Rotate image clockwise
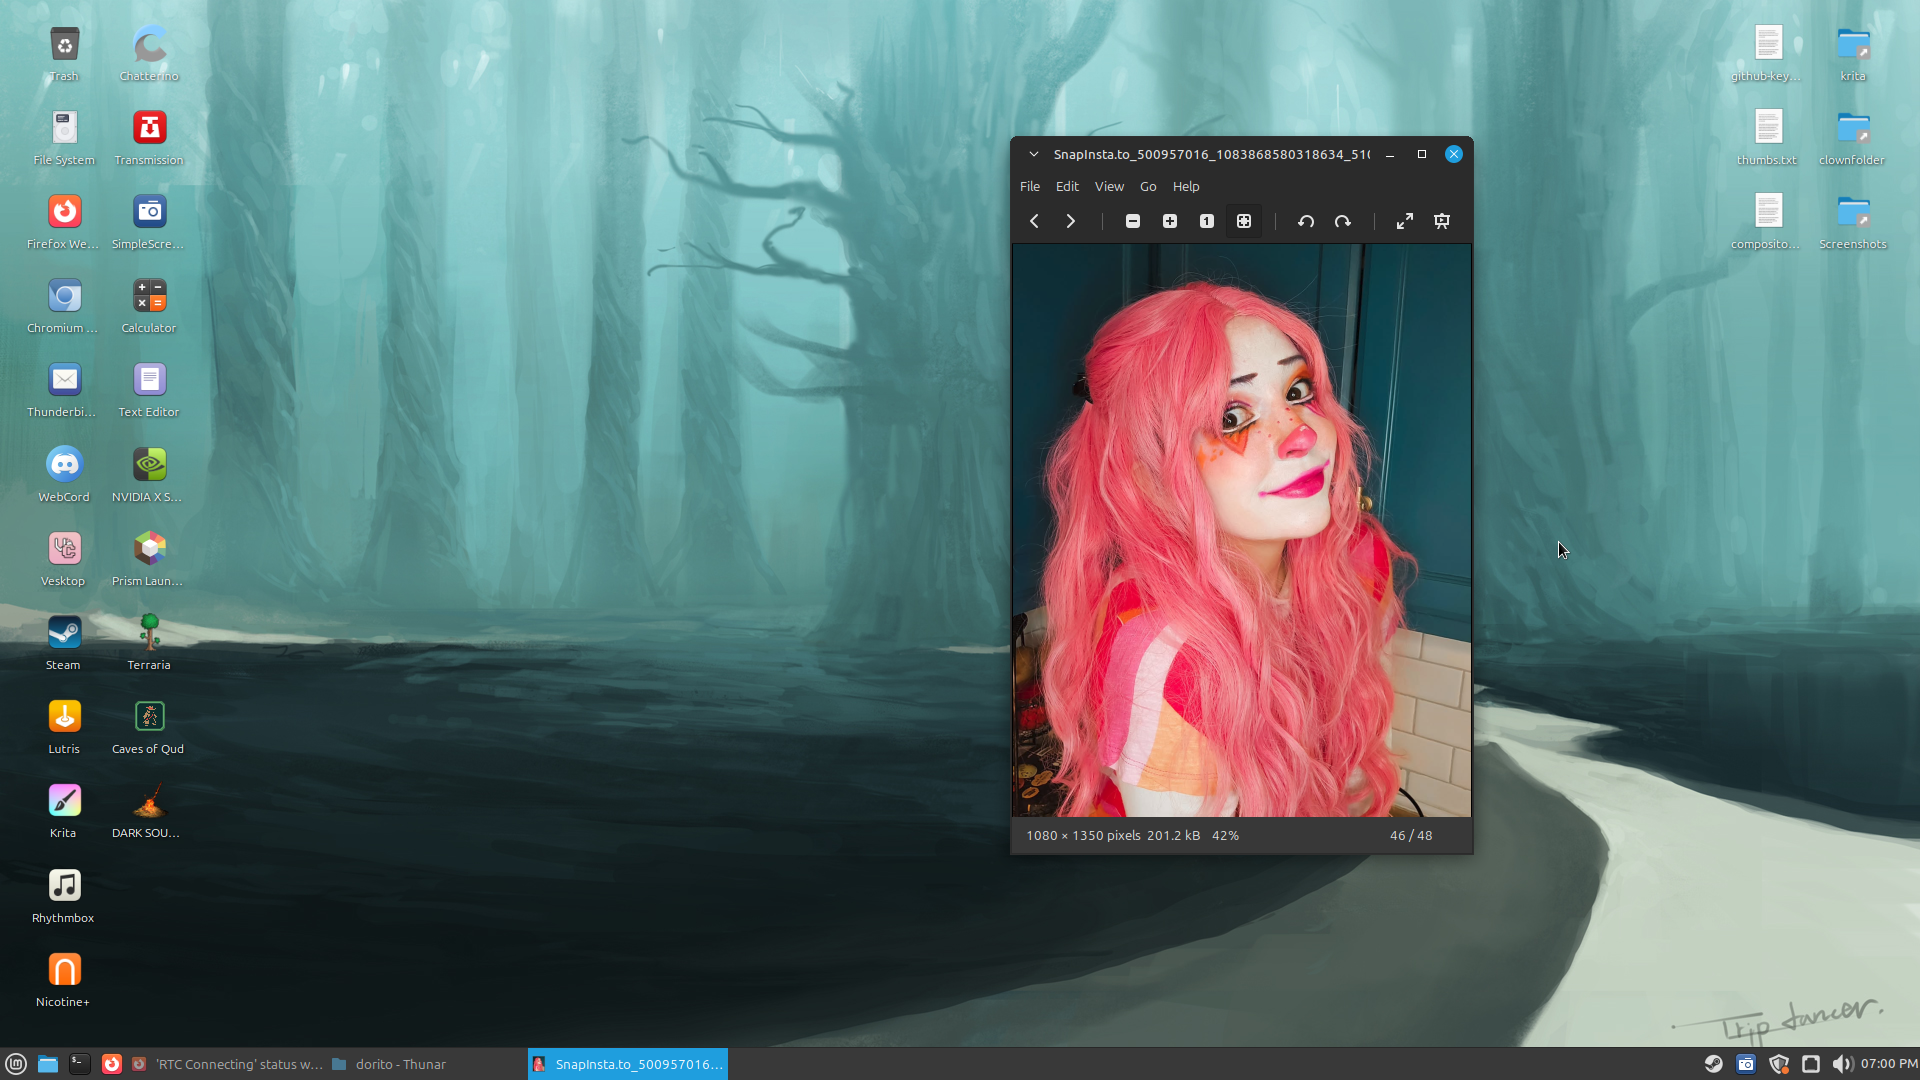 pyautogui.click(x=1343, y=221)
